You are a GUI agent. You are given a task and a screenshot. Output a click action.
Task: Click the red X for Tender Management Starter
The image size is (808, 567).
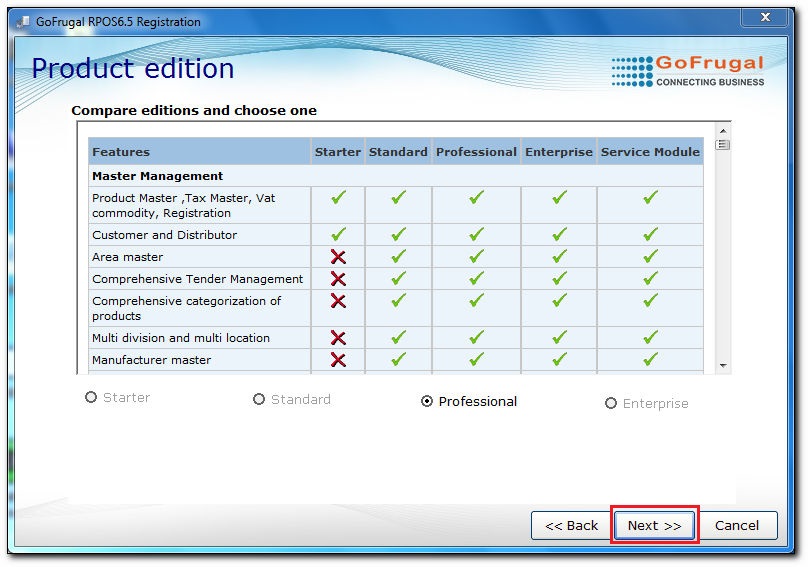(x=338, y=279)
